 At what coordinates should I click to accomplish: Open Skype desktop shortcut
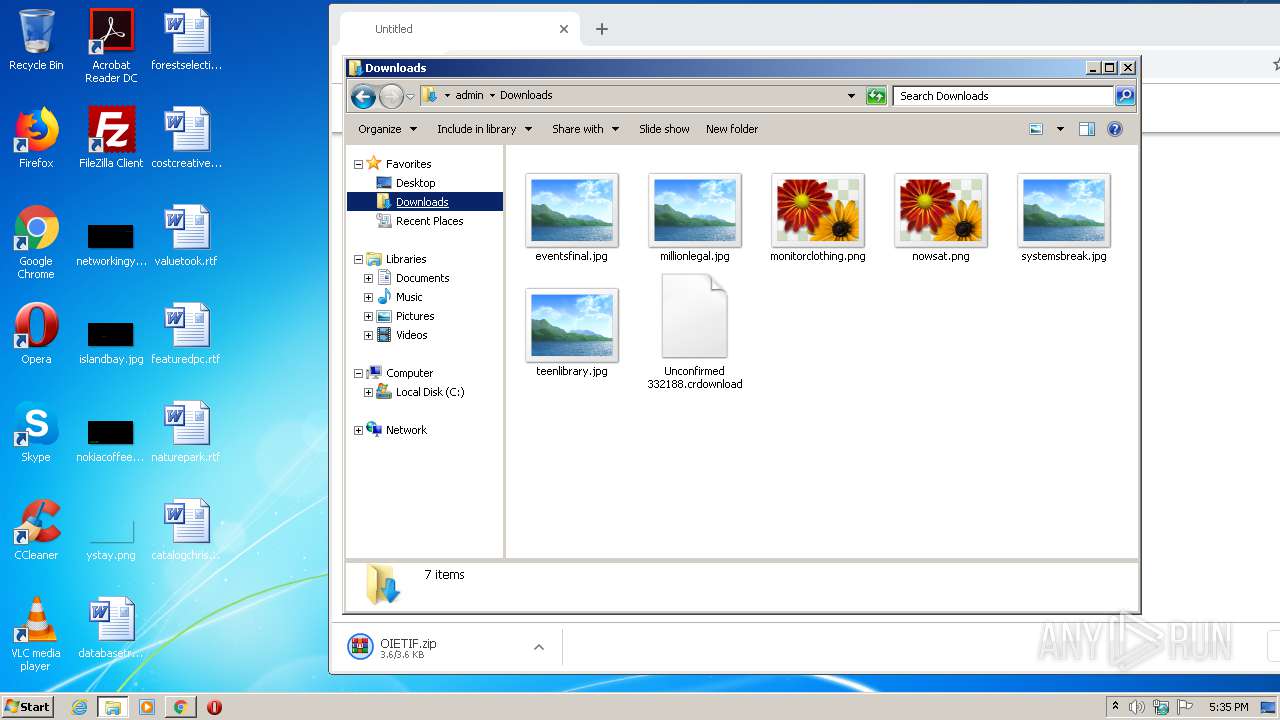(36, 432)
